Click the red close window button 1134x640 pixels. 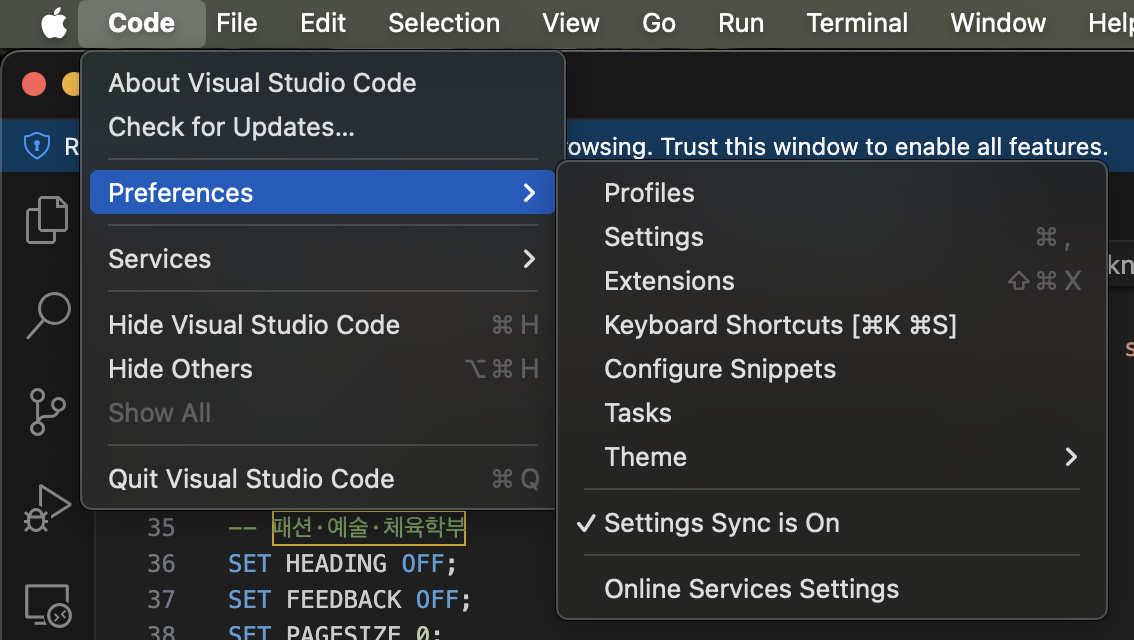click(x=34, y=84)
